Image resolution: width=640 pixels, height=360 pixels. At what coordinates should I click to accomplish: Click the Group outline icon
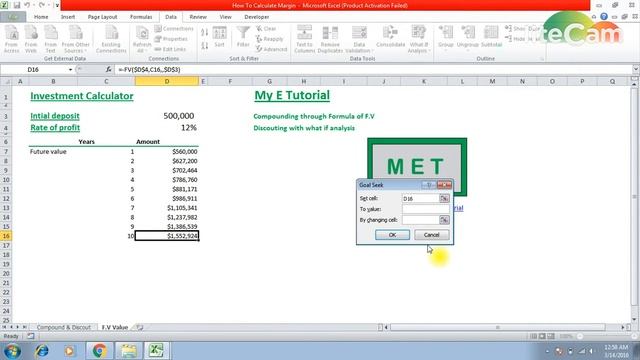(x=446, y=37)
